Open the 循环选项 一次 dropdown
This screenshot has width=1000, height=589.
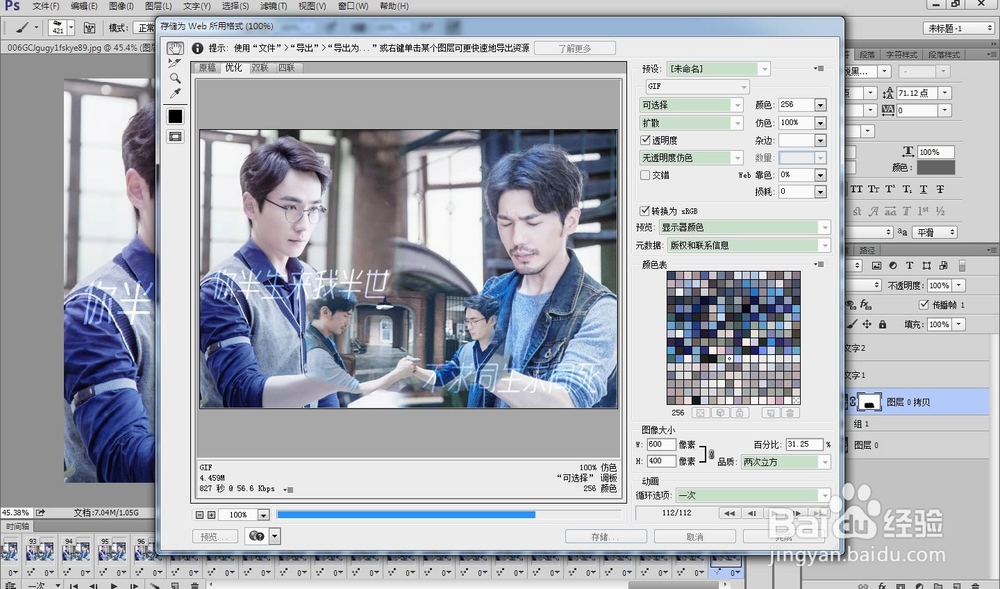753,495
